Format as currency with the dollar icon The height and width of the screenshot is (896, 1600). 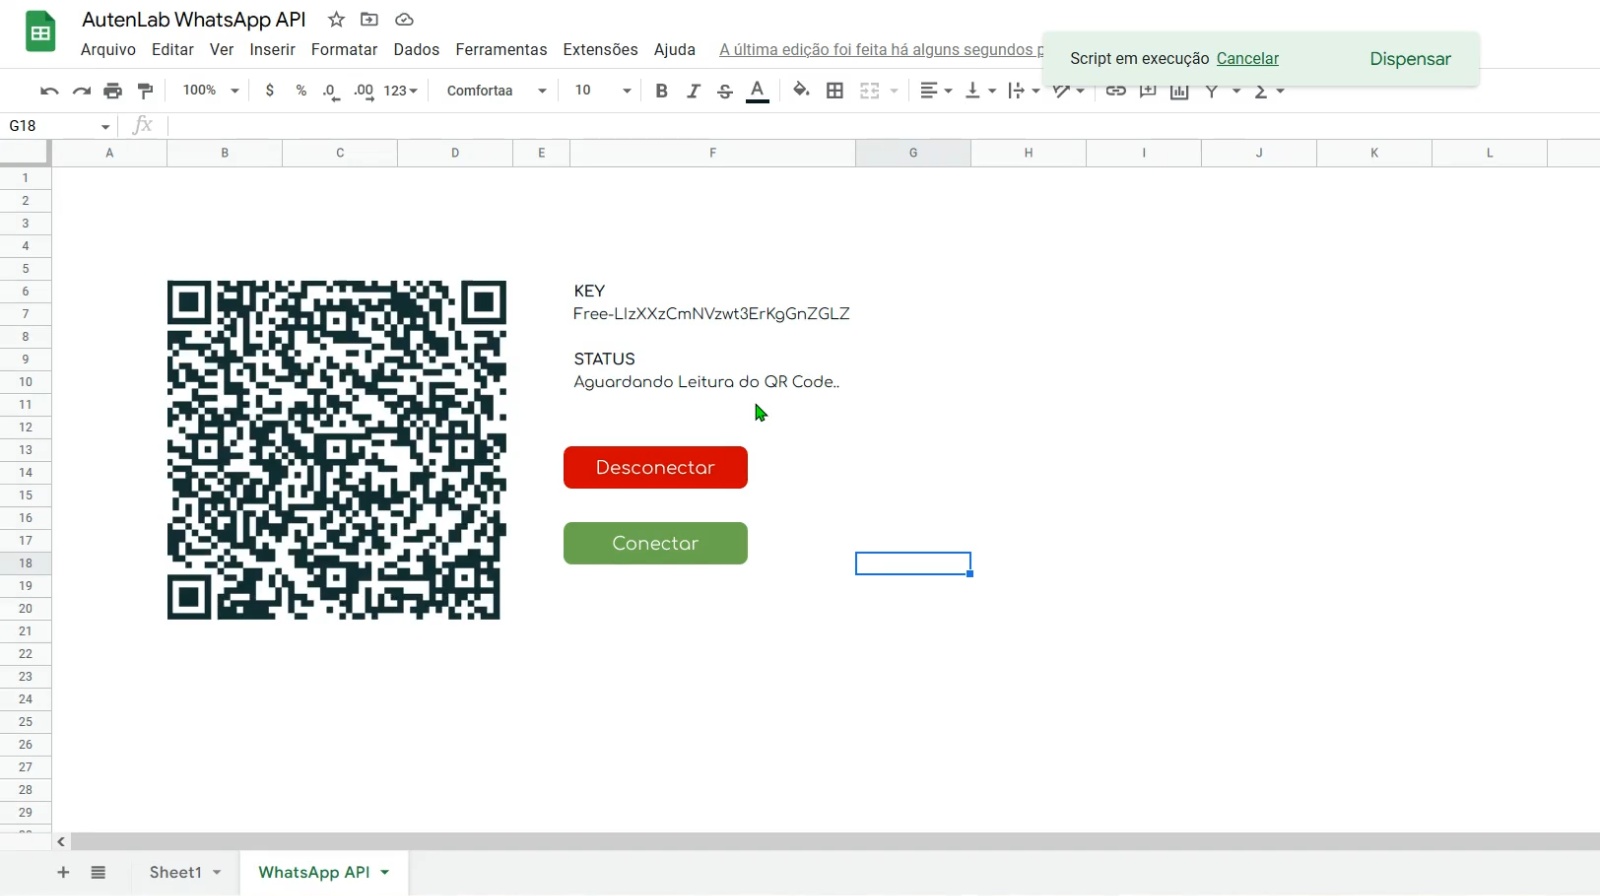tap(269, 90)
